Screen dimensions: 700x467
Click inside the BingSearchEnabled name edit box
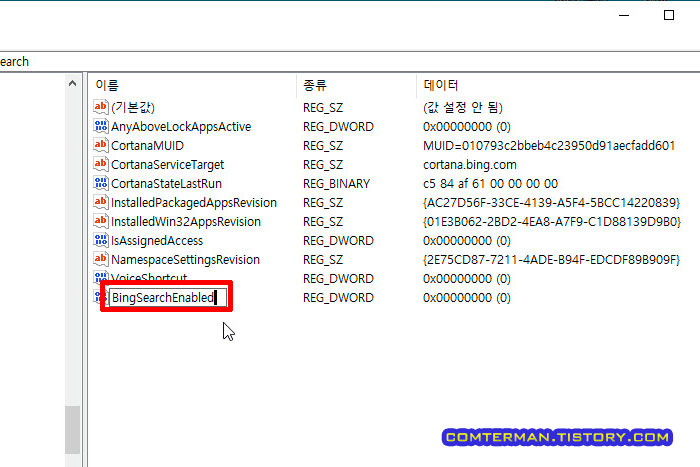[168, 297]
